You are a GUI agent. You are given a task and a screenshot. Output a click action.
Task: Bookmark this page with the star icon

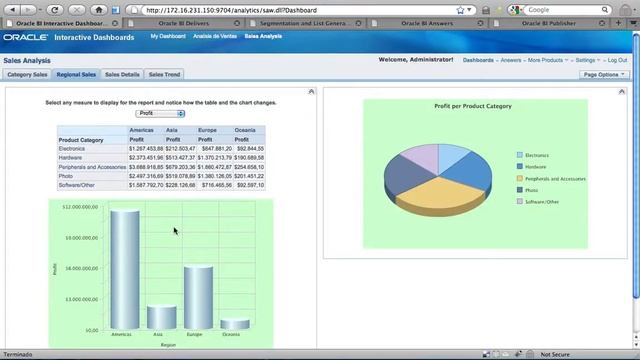(x=460, y=10)
